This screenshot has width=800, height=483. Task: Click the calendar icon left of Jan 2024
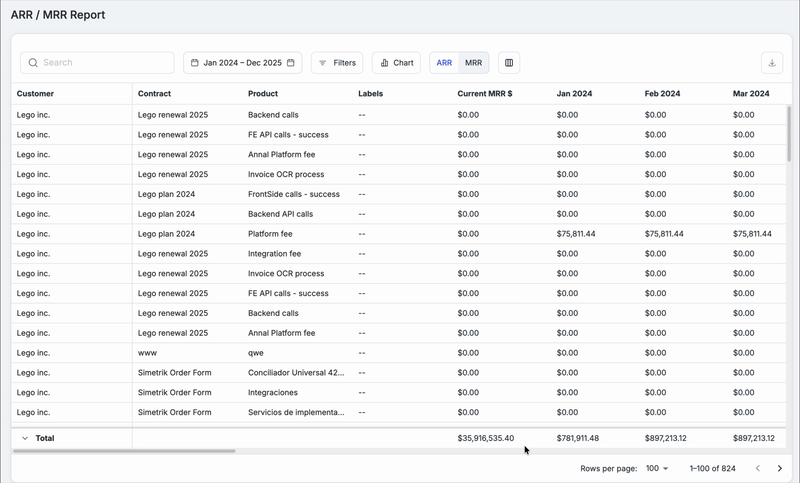pyautogui.click(x=194, y=63)
